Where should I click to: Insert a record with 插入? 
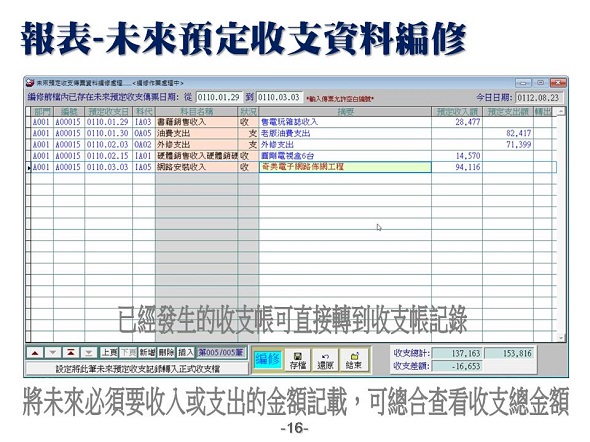click(x=186, y=353)
